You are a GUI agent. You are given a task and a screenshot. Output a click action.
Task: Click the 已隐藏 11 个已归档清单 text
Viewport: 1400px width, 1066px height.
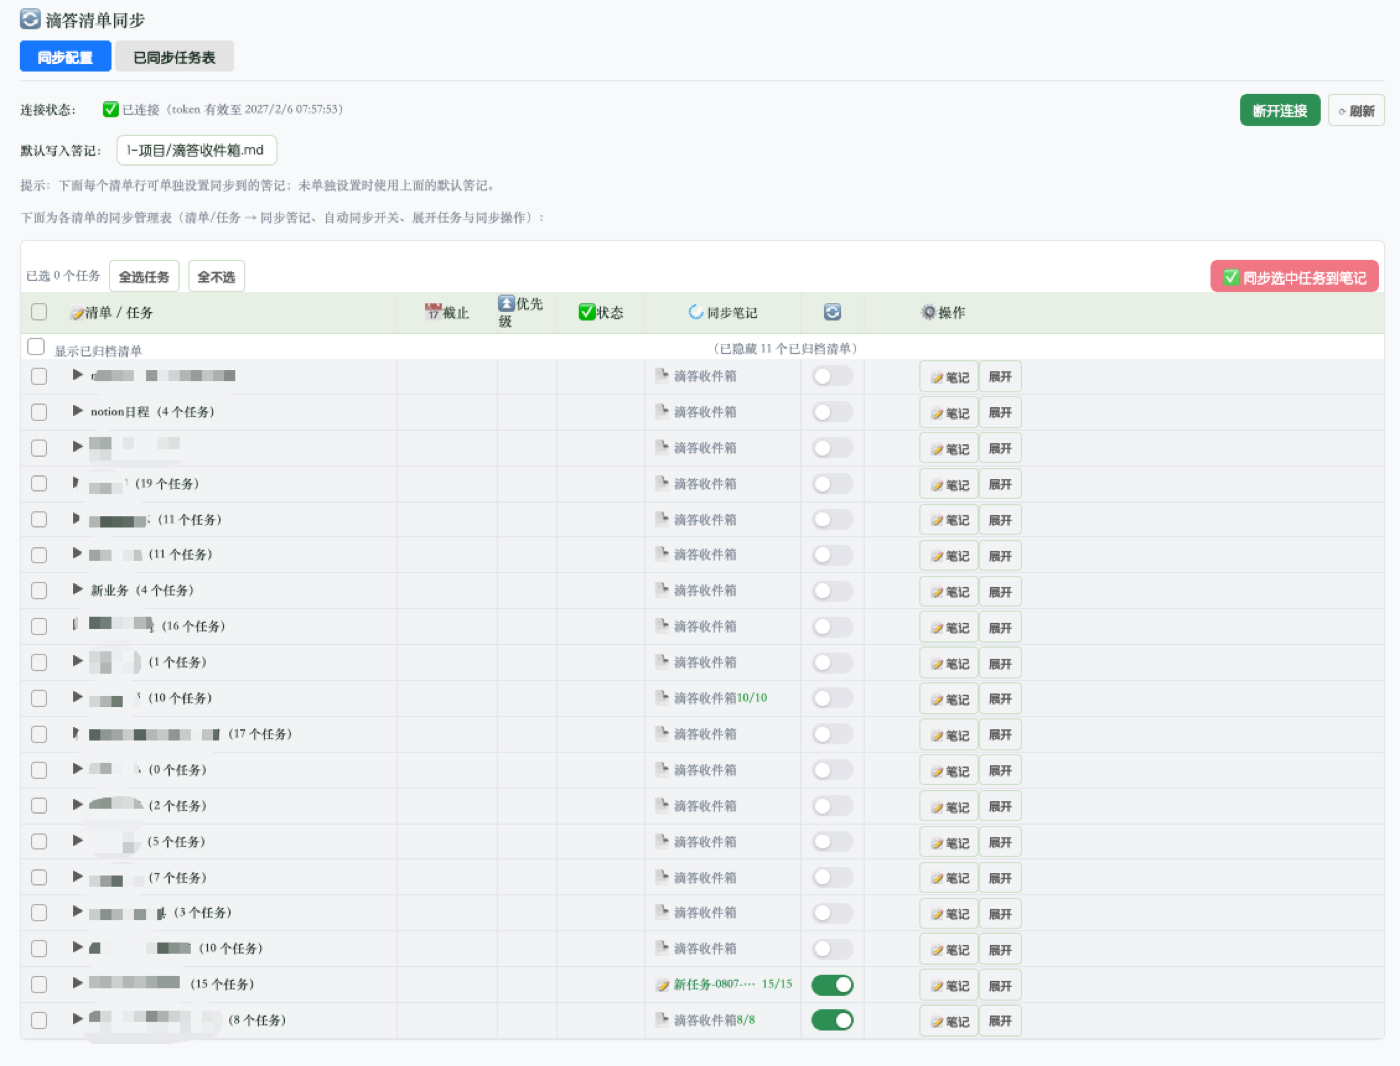pos(785,348)
